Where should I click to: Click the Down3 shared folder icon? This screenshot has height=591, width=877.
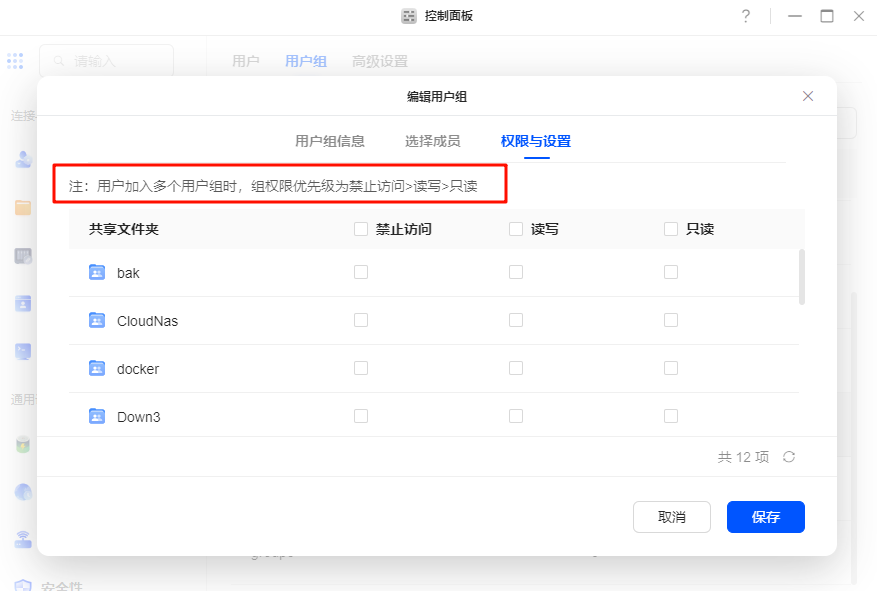pos(97,416)
